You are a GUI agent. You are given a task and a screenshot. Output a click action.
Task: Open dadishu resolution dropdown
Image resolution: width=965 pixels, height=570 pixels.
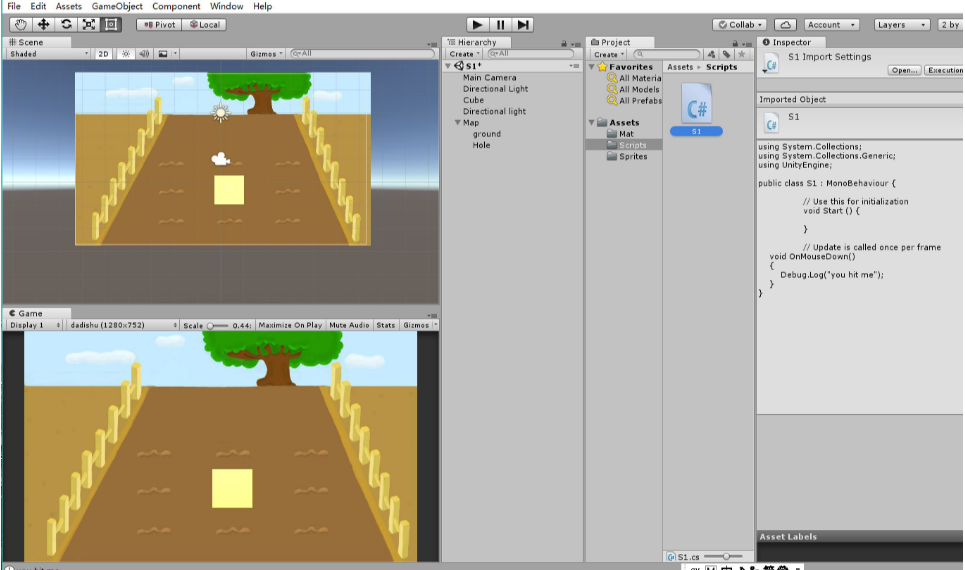tap(122, 325)
